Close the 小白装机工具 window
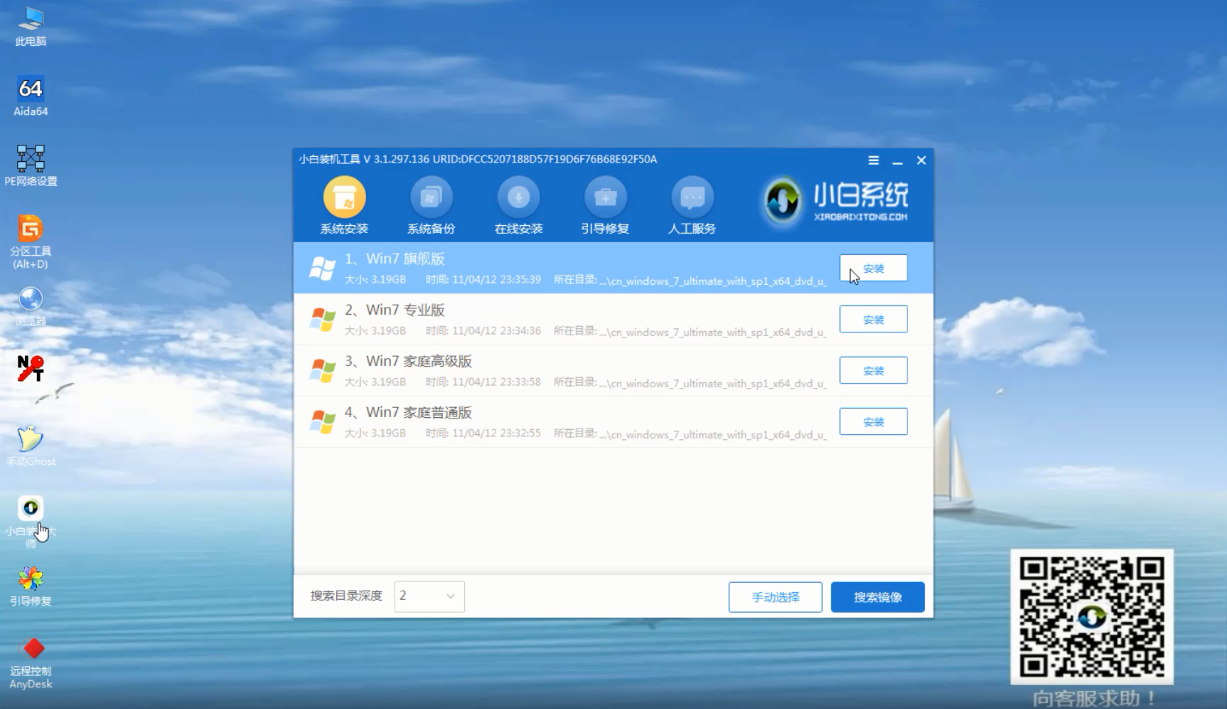 (x=921, y=160)
